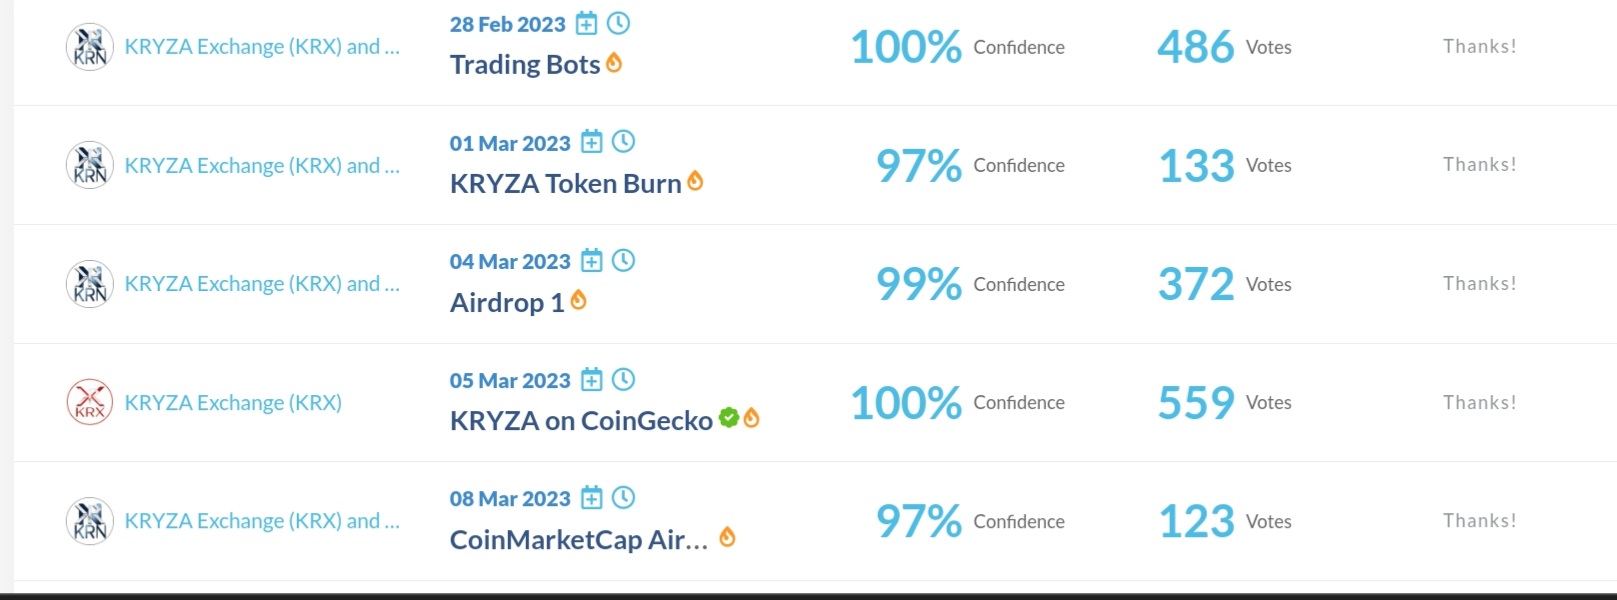Click clock icon beside 01 Mar 2023
This screenshot has width=1617, height=600.
click(x=623, y=141)
